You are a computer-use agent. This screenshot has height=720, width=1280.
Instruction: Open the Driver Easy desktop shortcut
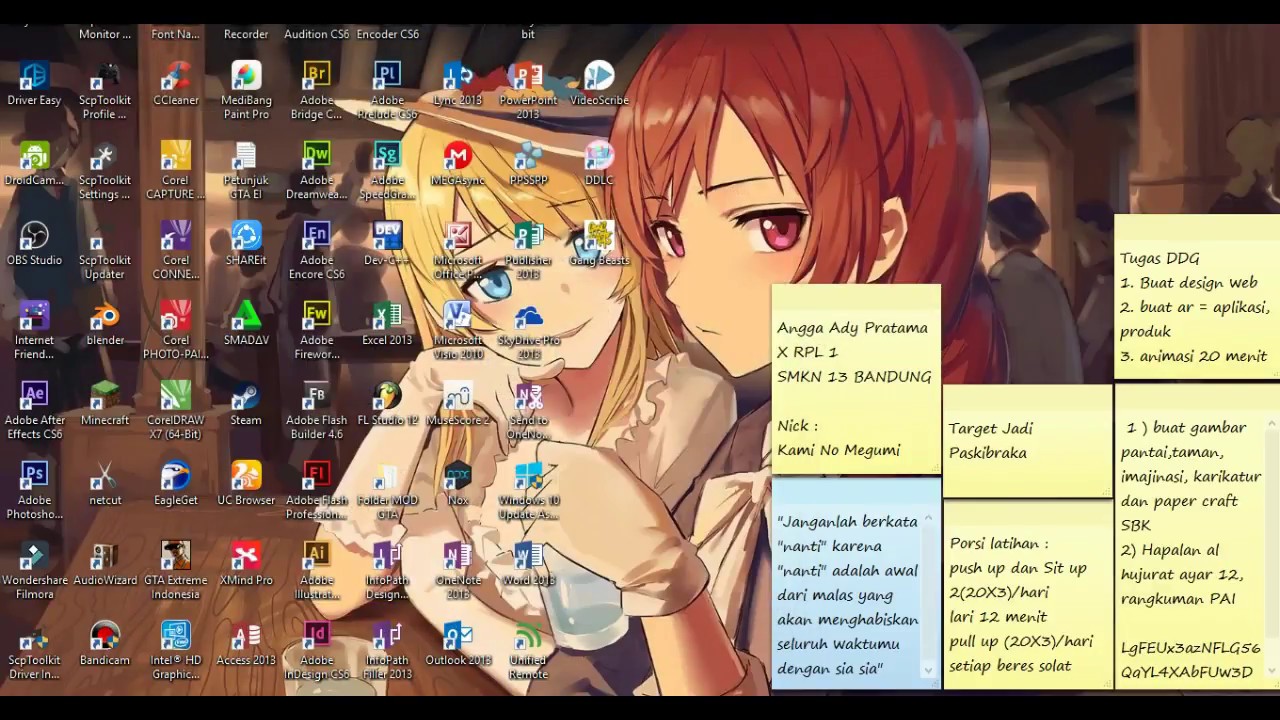(34, 84)
